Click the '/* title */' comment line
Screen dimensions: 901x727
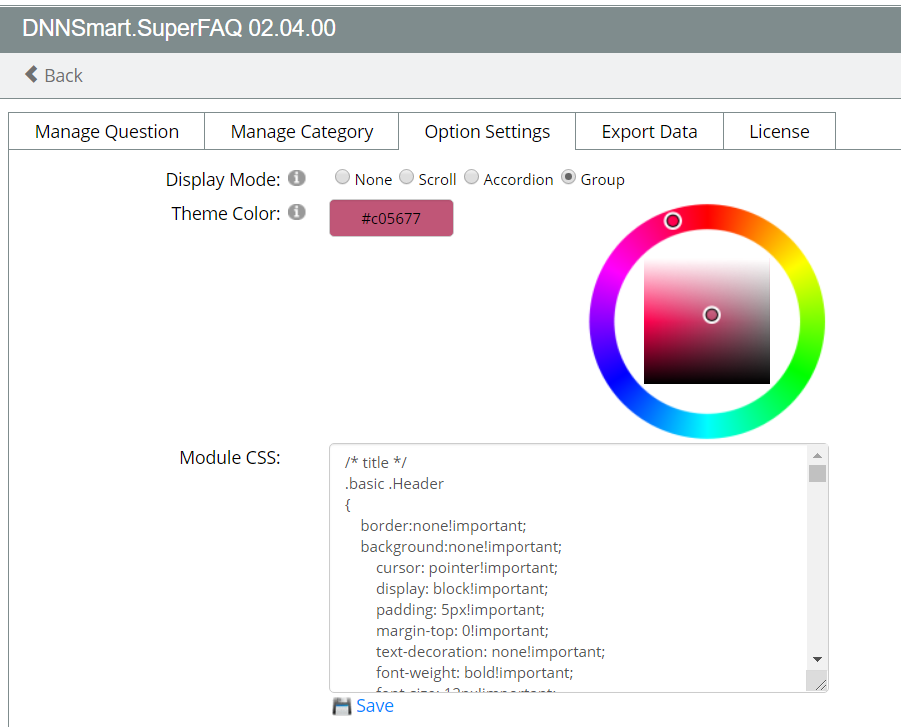click(376, 463)
